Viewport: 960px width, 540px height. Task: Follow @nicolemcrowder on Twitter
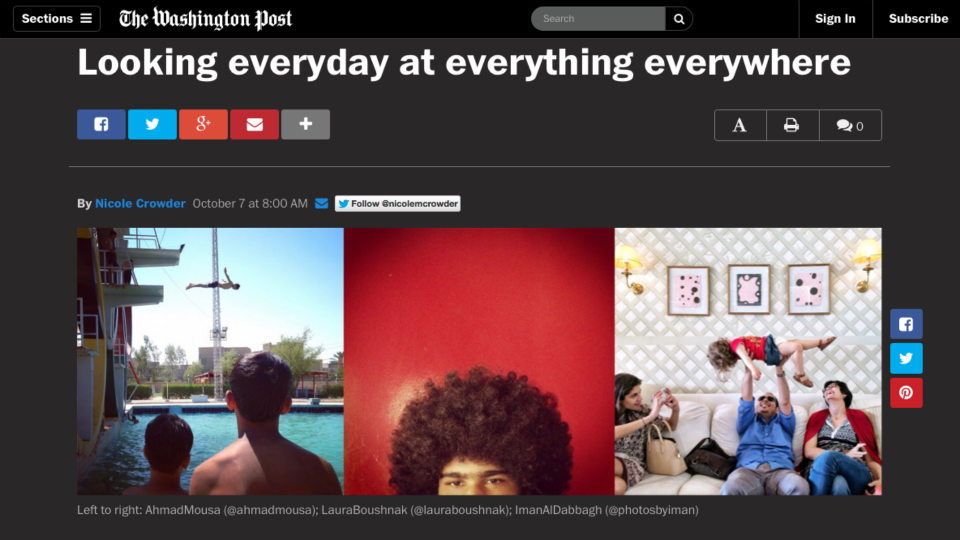(398, 204)
